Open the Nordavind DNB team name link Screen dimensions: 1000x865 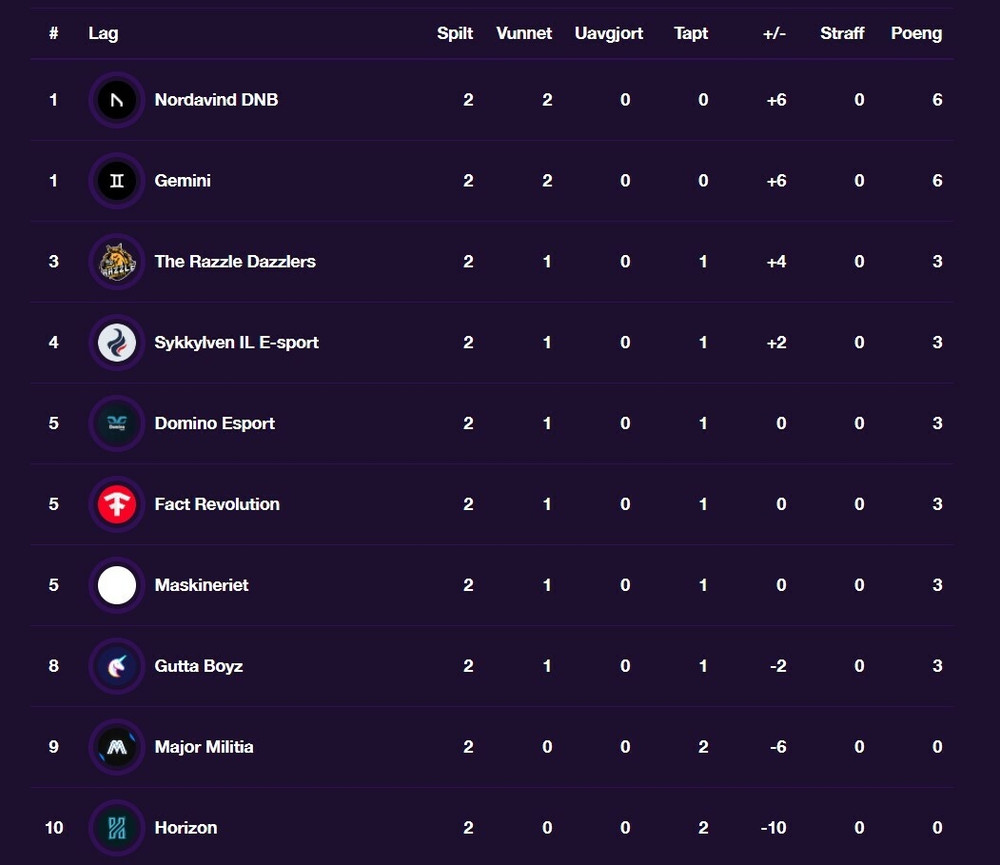pyautogui.click(x=216, y=100)
